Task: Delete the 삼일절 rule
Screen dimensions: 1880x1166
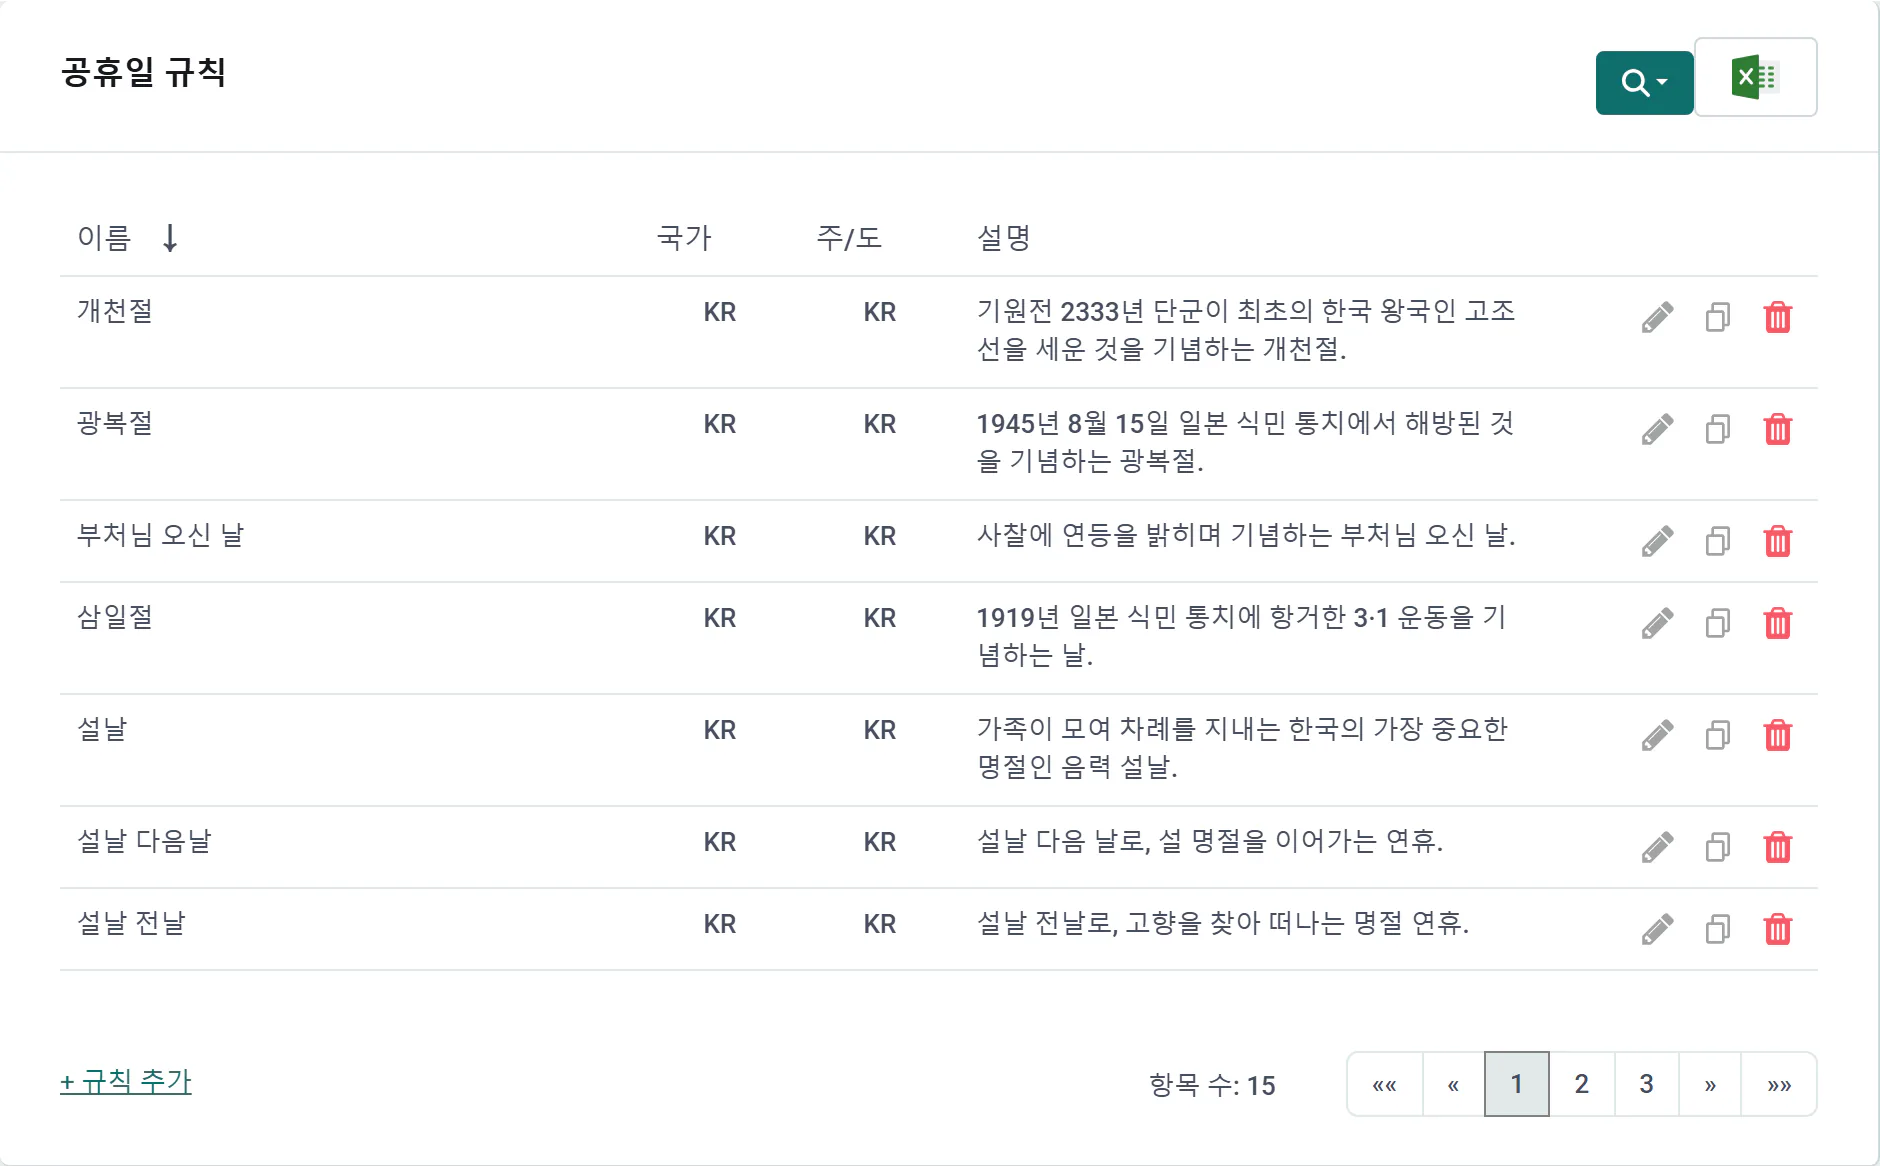Action: 1778,623
